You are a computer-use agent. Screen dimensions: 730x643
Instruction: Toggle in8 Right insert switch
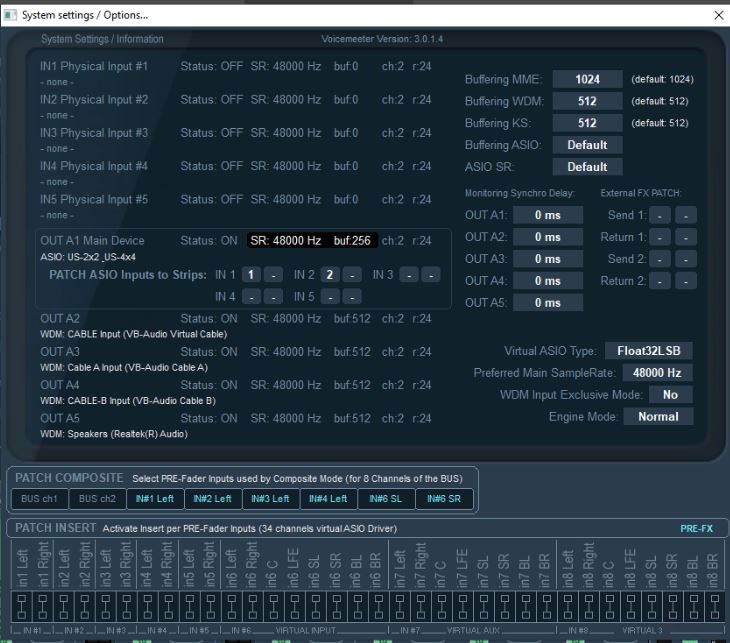589,606
